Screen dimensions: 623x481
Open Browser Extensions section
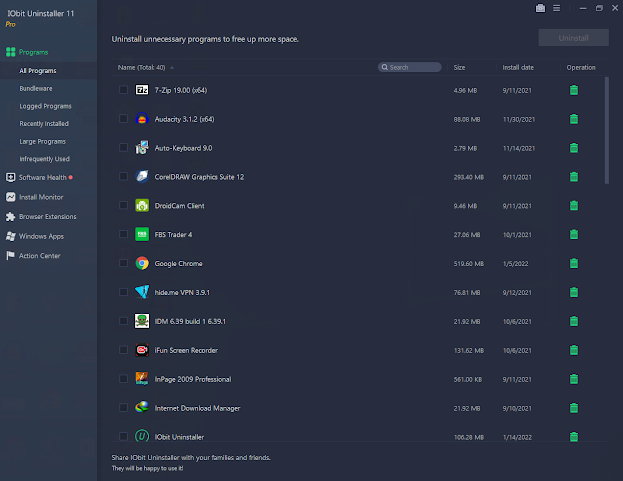point(41,216)
